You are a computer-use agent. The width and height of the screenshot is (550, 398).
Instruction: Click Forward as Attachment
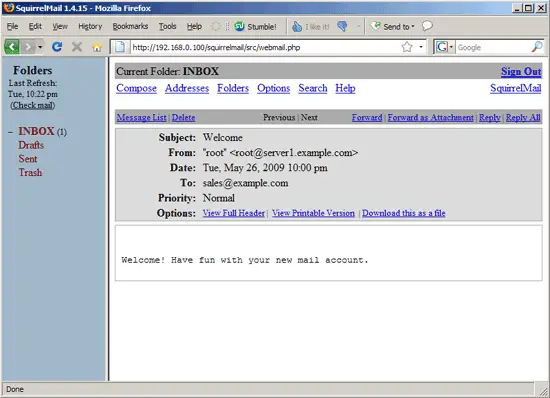point(430,117)
